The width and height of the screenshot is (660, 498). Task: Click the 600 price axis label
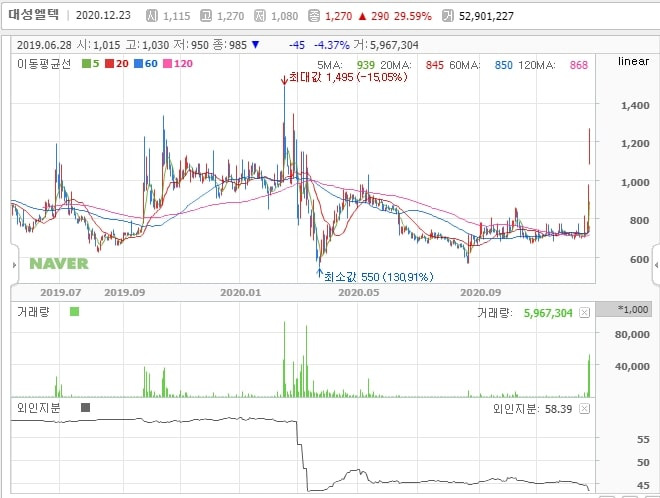639,259
